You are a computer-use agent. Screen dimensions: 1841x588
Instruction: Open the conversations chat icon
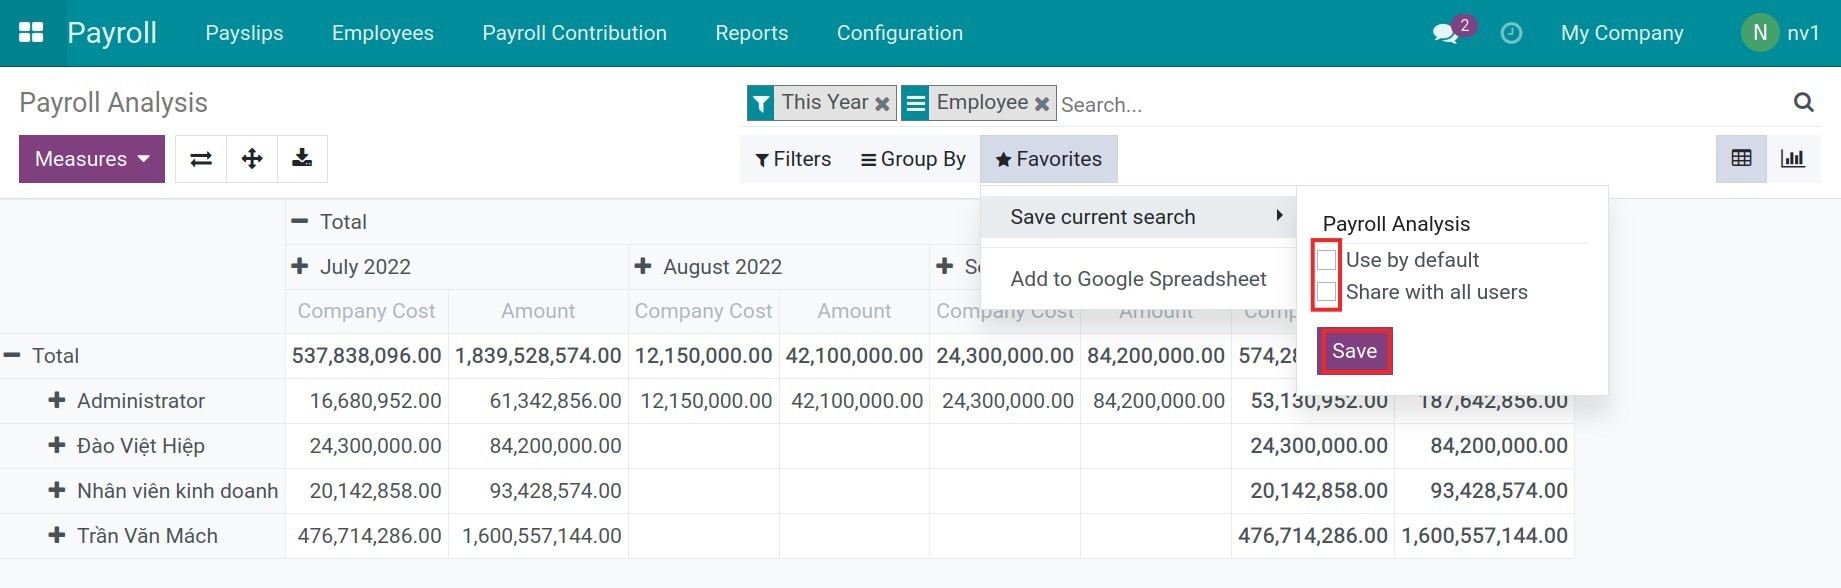pyautogui.click(x=1444, y=34)
